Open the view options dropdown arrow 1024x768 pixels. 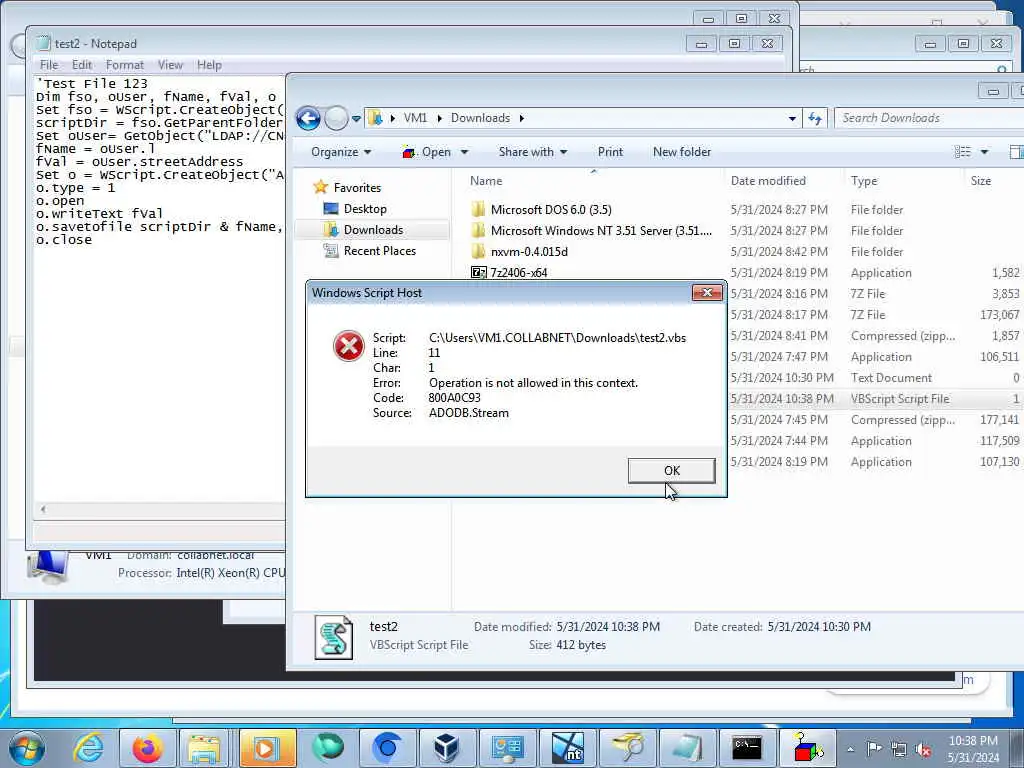point(984,152)
